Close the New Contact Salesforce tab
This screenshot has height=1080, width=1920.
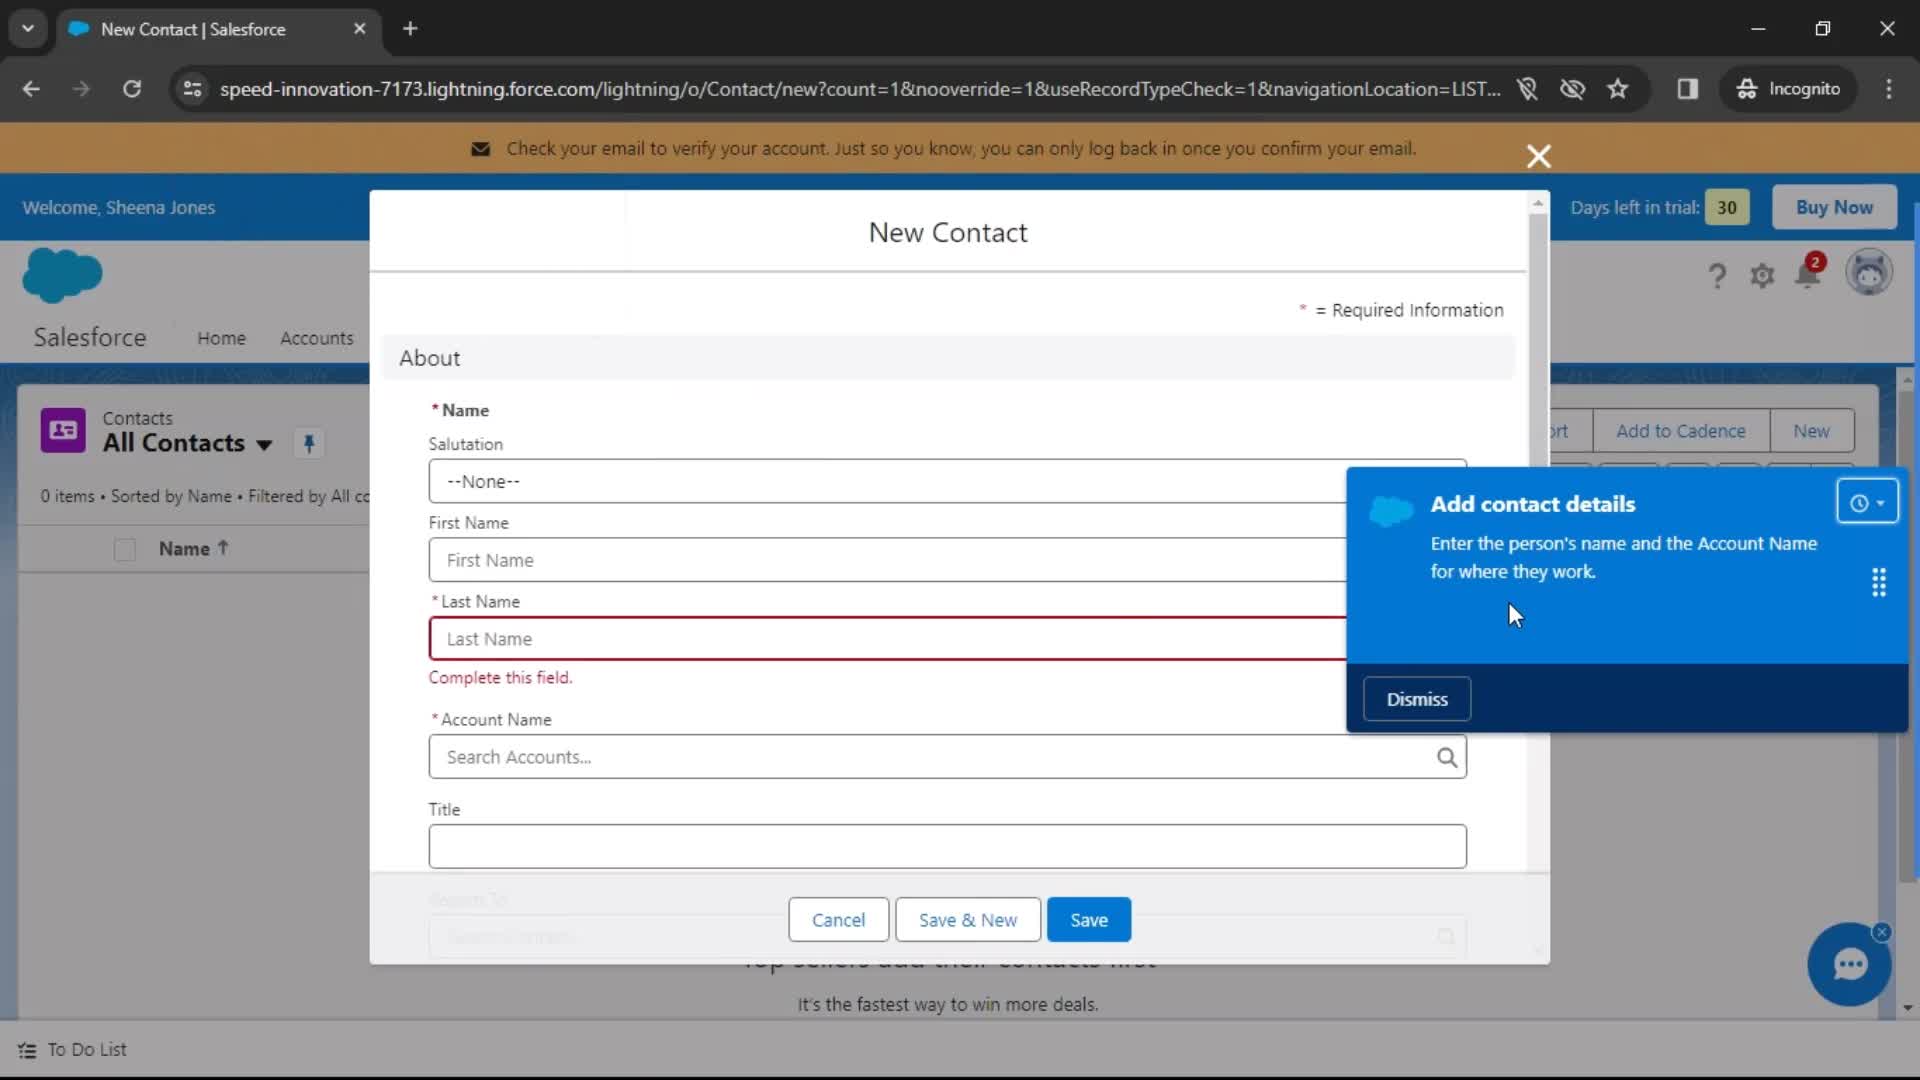coord(359,29)
